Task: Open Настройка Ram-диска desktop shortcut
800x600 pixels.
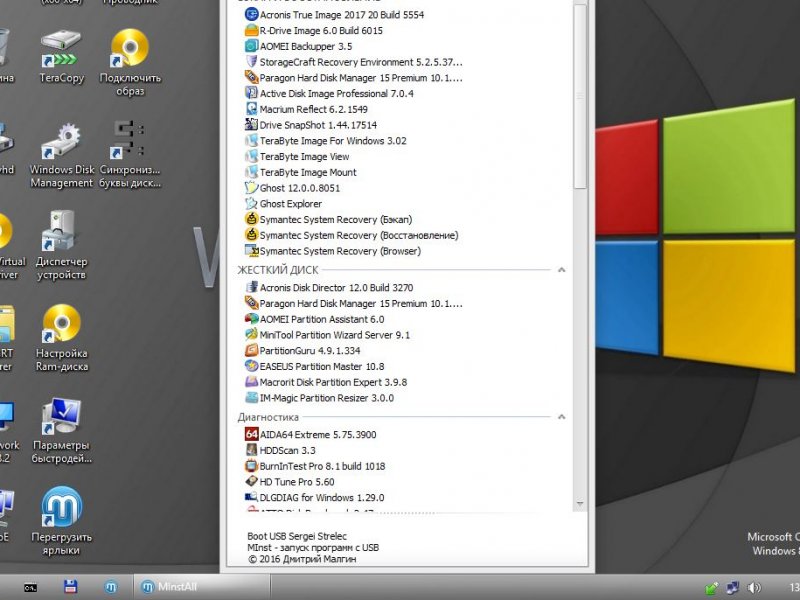Action: click(x=61, y=338)
